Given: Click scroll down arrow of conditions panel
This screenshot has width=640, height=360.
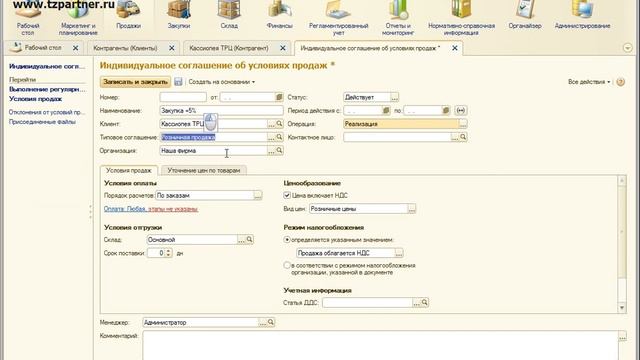Looking at the screenshot, I should [x=622, y=308].
